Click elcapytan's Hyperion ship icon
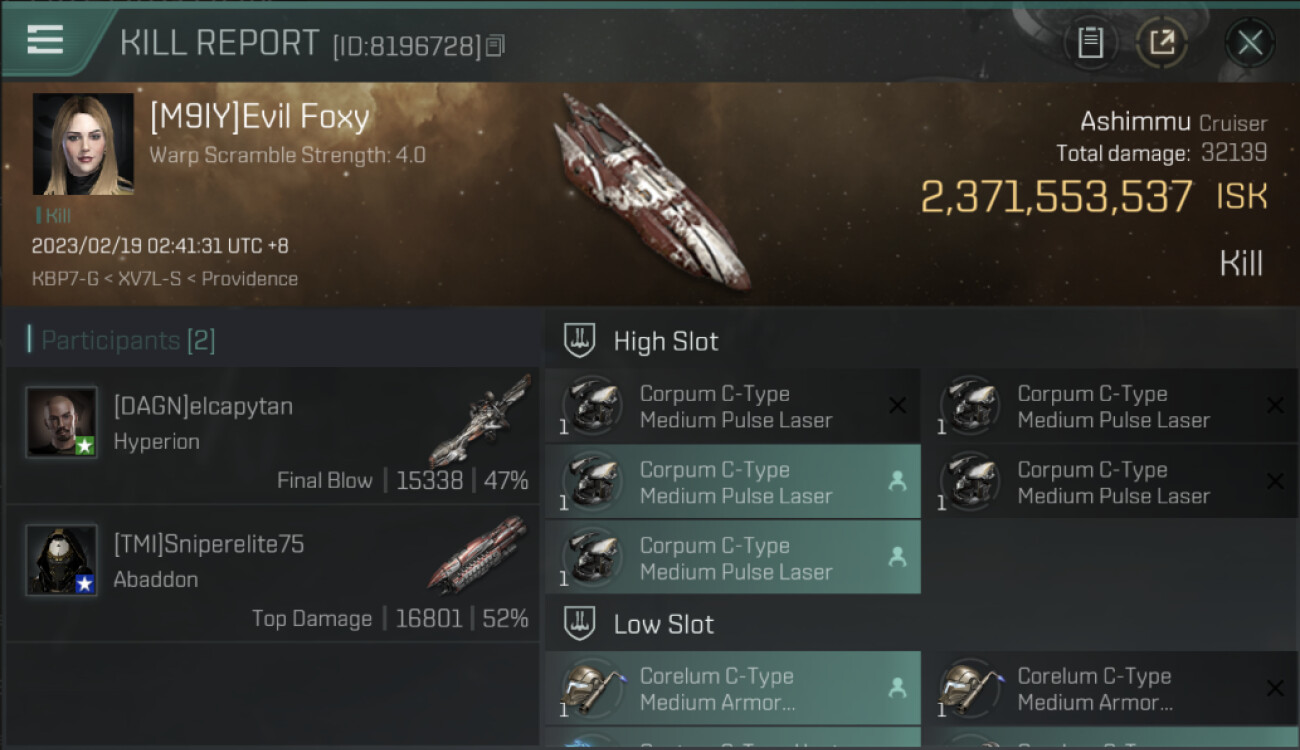The height and width of the screenshot is (750, 1300). coord(480,420)
